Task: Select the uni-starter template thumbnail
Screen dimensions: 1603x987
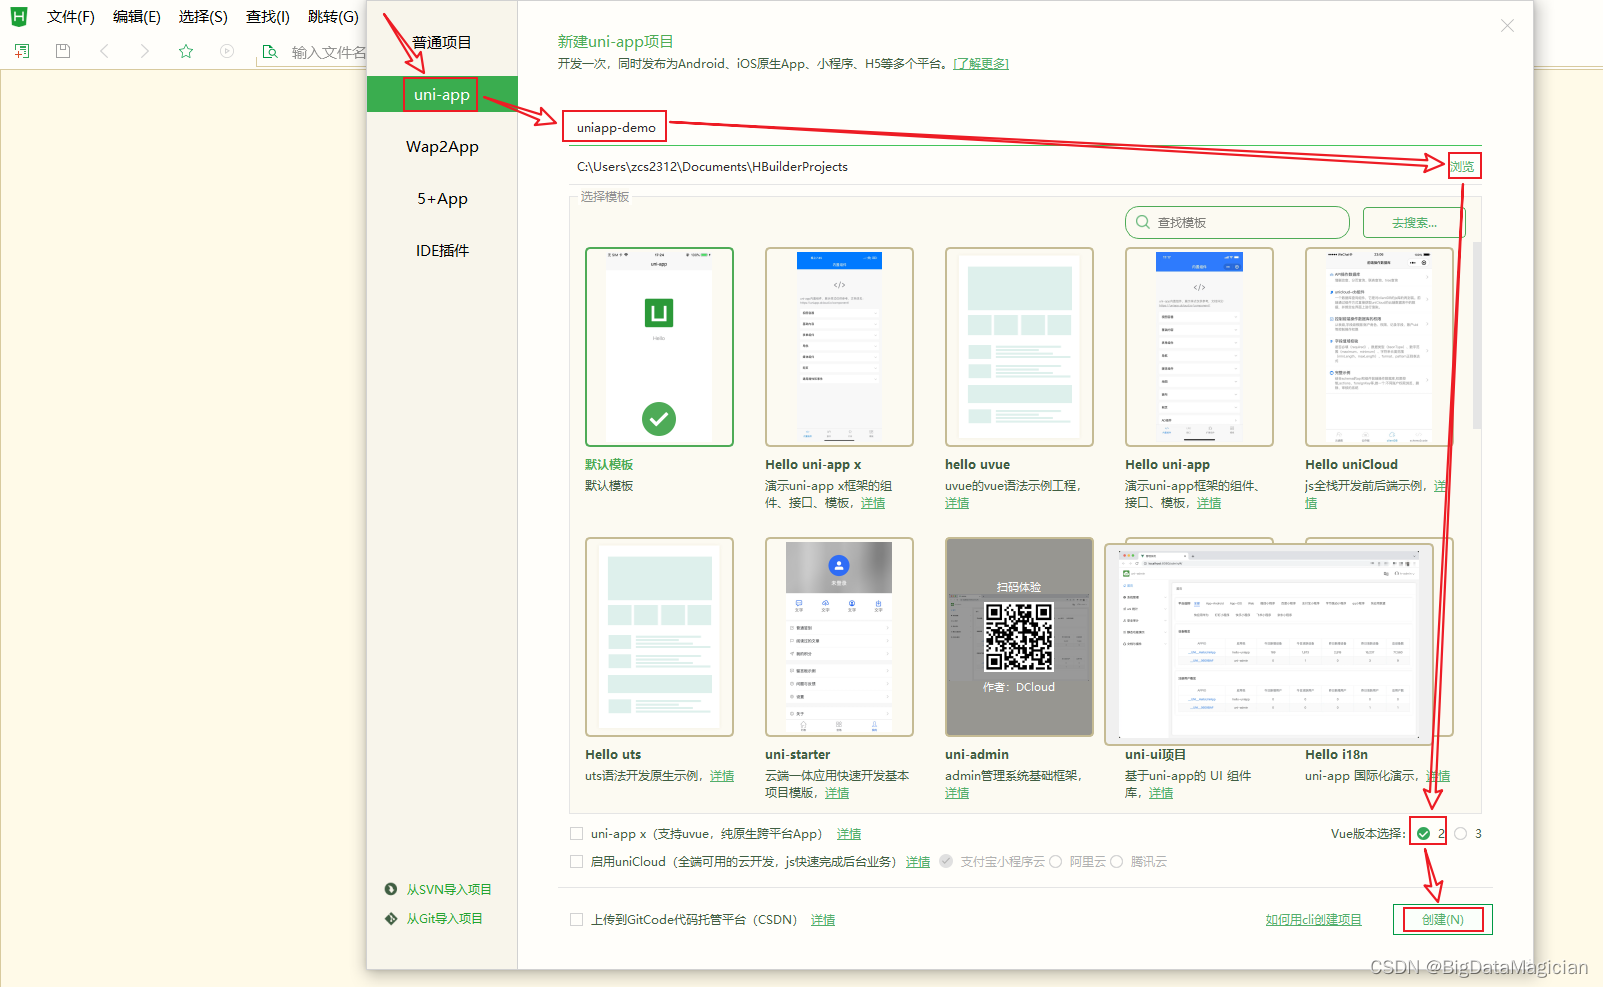Action: pyautogui.click(x=839, y=637)
